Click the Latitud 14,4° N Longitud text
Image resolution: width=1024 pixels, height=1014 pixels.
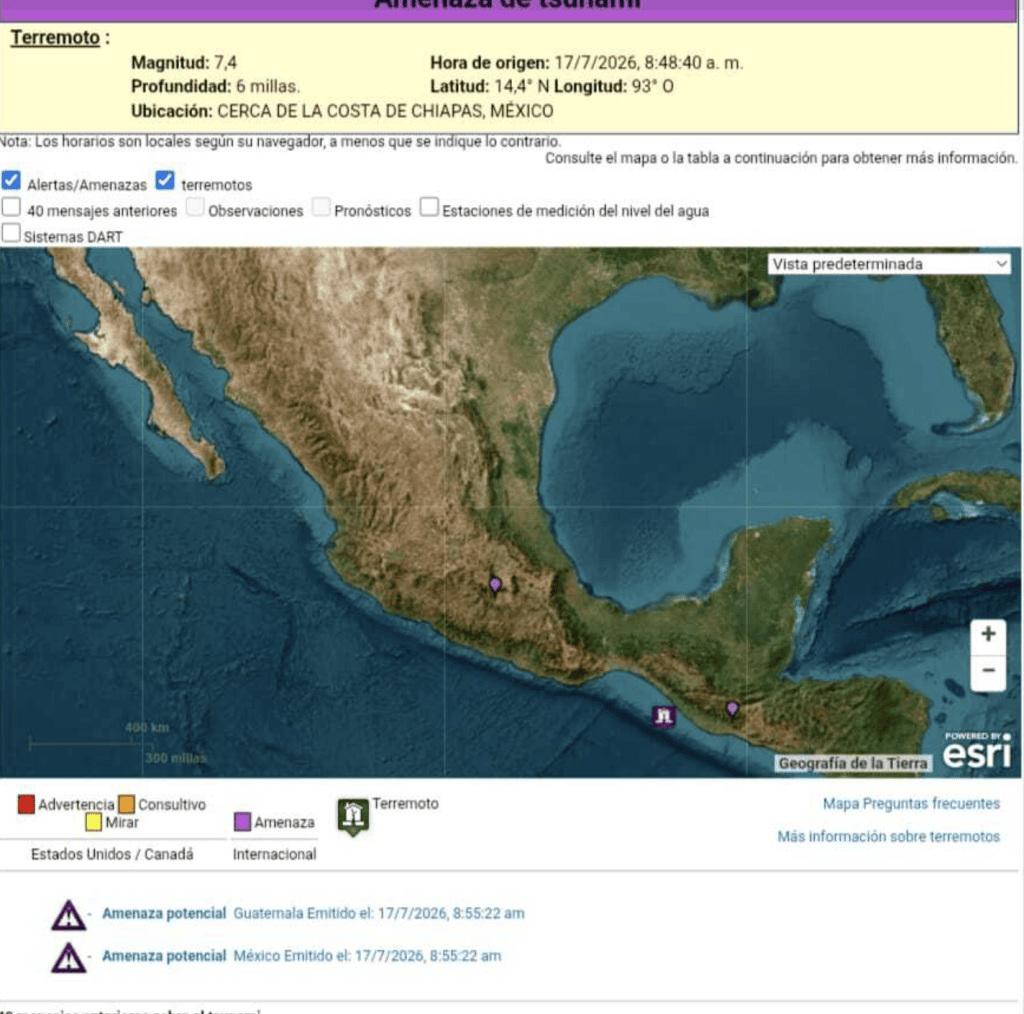(552, 86)
